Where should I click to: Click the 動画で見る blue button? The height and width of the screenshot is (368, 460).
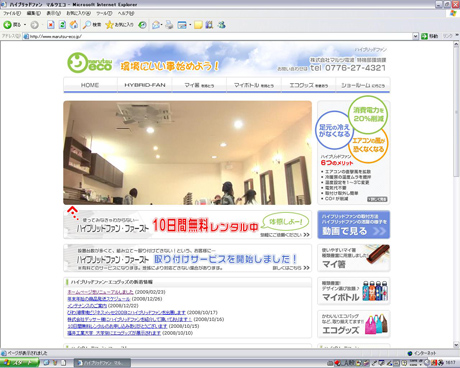[354, 225]
